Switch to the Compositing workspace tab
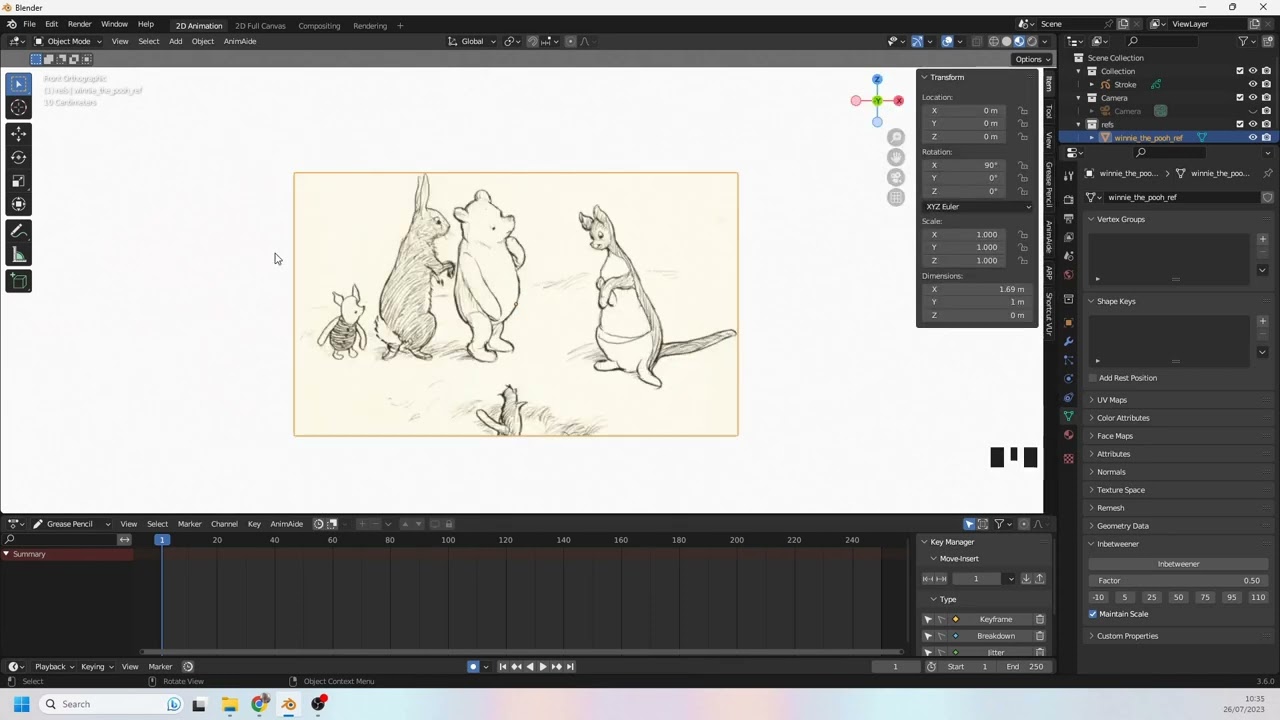This screenshot has height=720, width=1280. [319, 25]
